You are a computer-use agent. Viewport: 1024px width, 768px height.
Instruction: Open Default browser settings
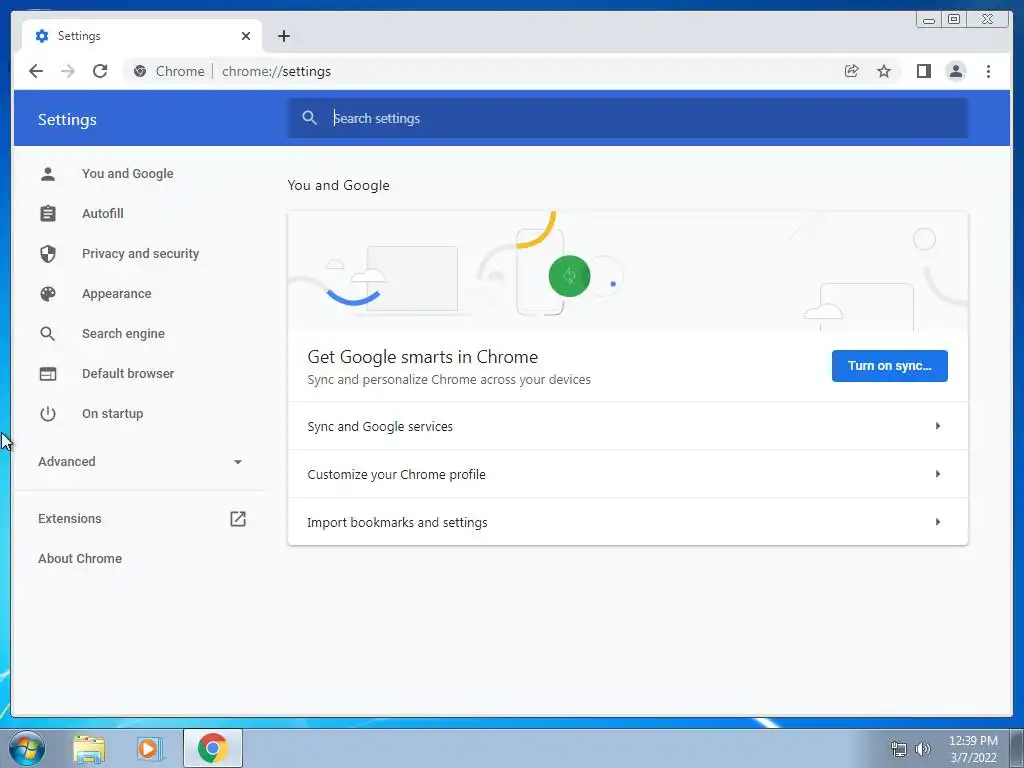tap(128, 374)
